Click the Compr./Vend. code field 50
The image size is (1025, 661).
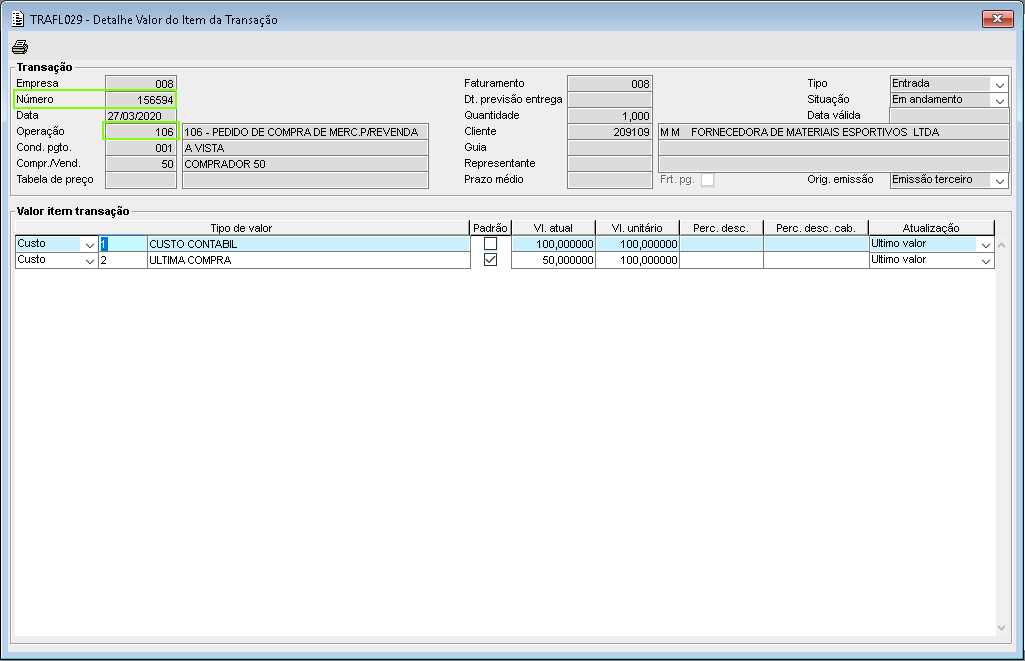pyautogui.click(x=141, y=164)
